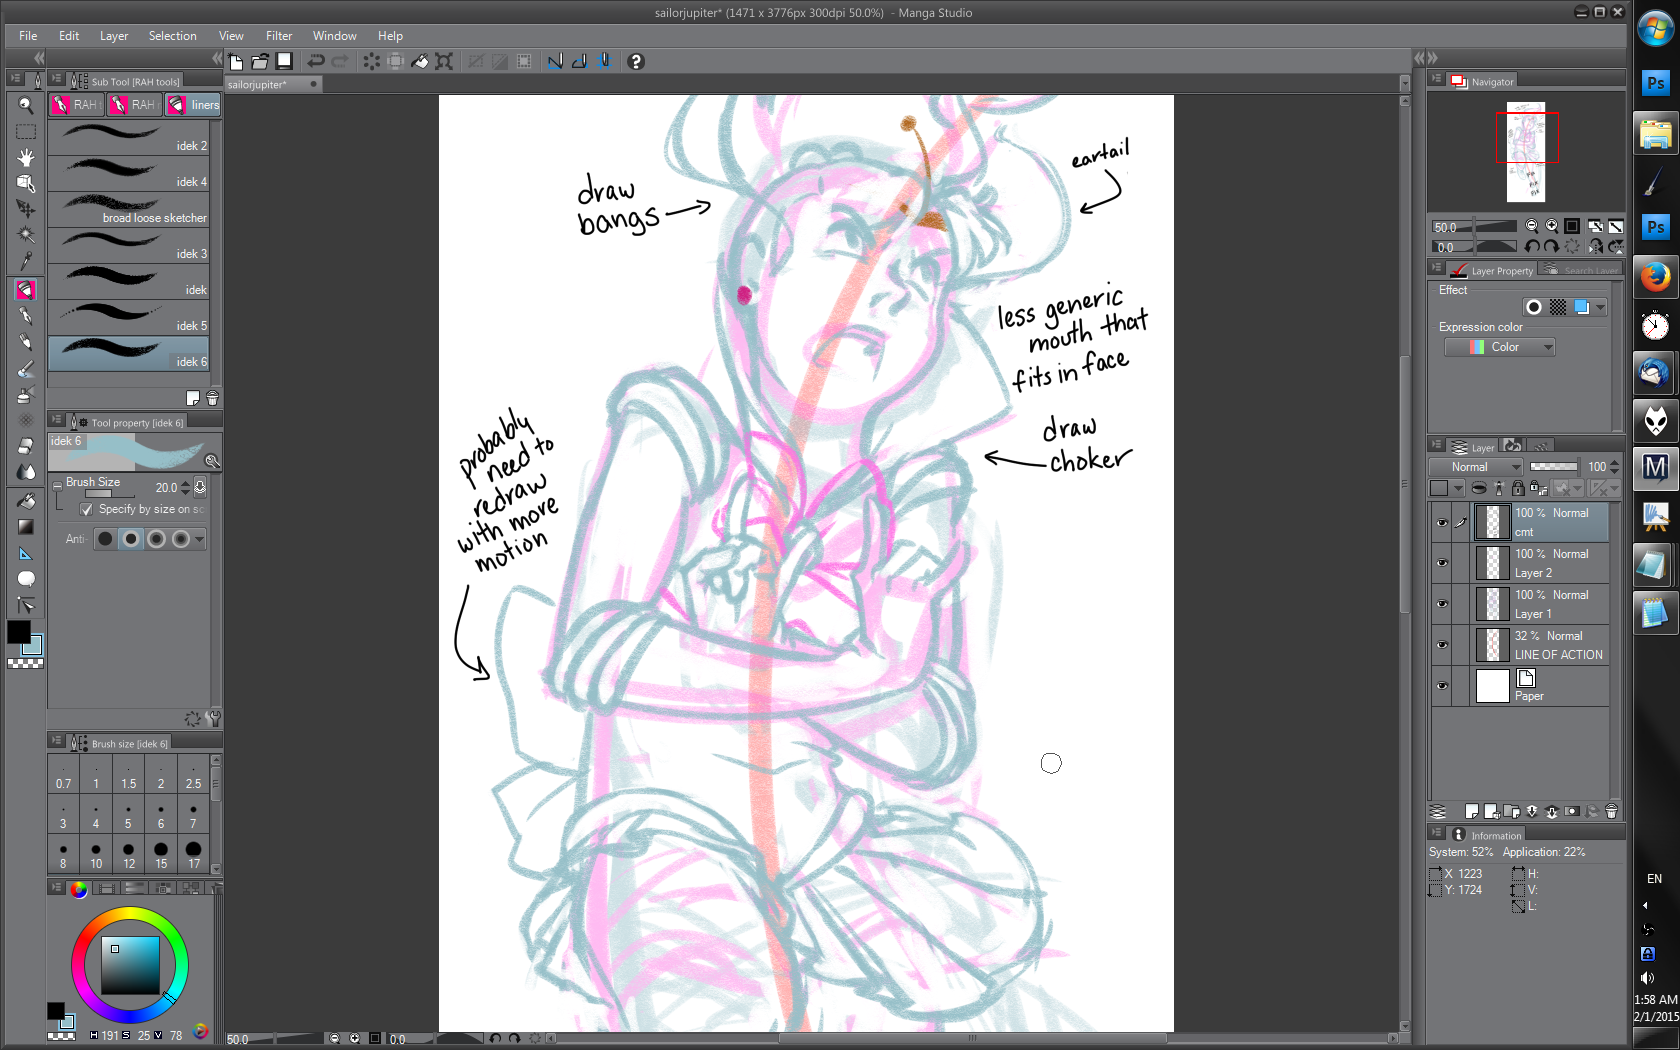Pick the Hand move tool
Viewport: 1680px width, 1050px height.
tap(26, 157)
